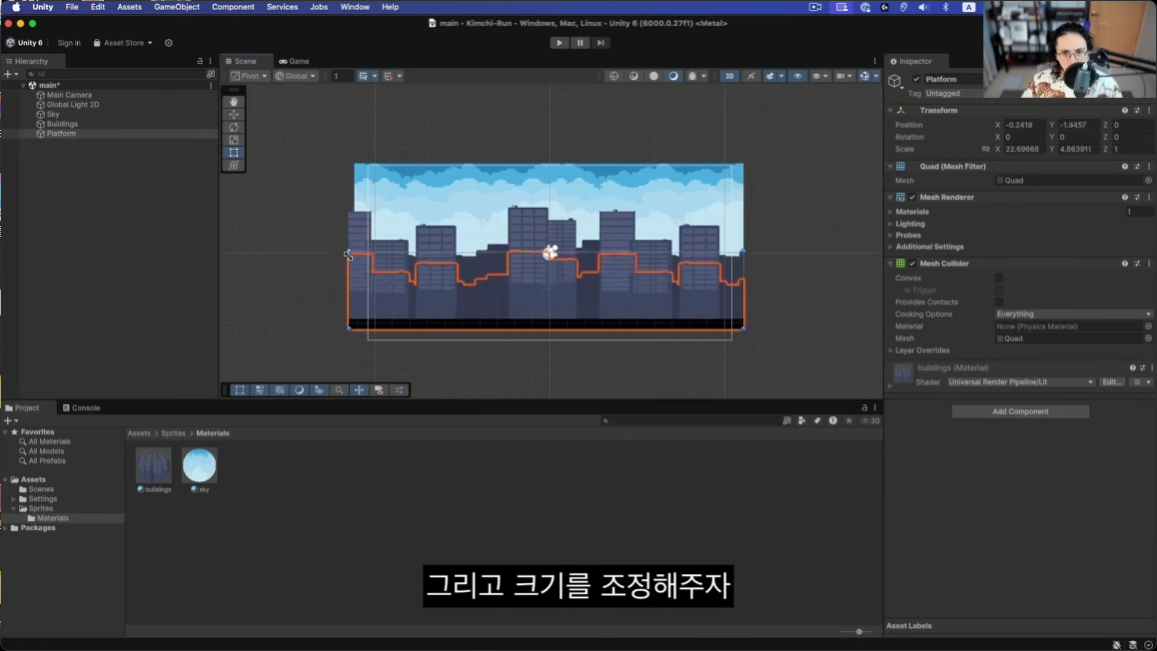Open the Project tab
1157x651 pixels.
[x=22, y=407]
